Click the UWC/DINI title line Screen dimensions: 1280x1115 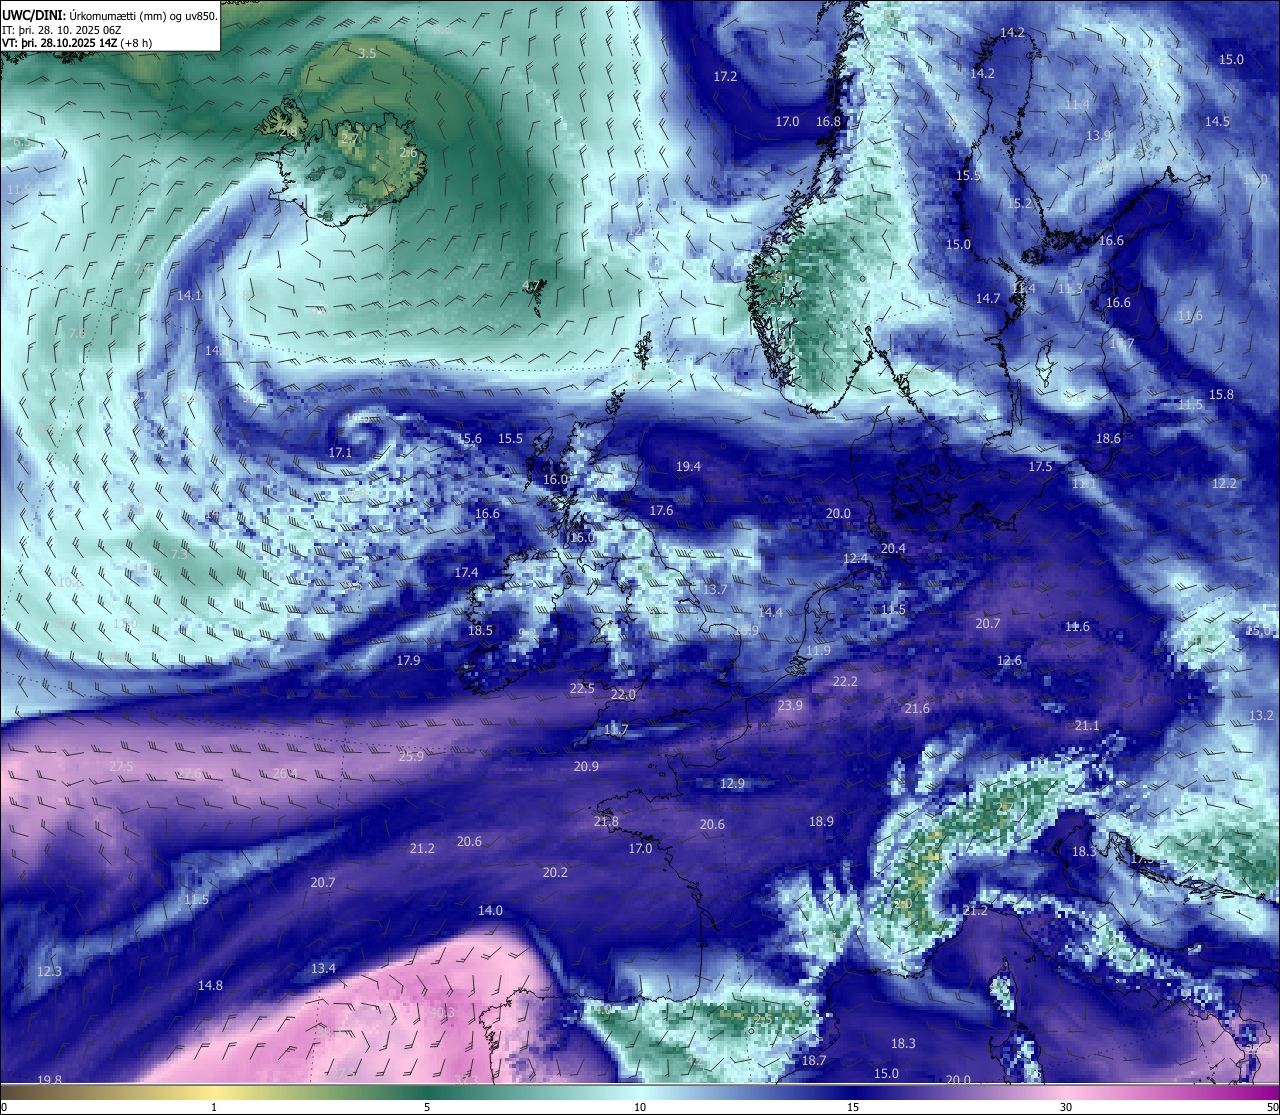tap(110, 16)
